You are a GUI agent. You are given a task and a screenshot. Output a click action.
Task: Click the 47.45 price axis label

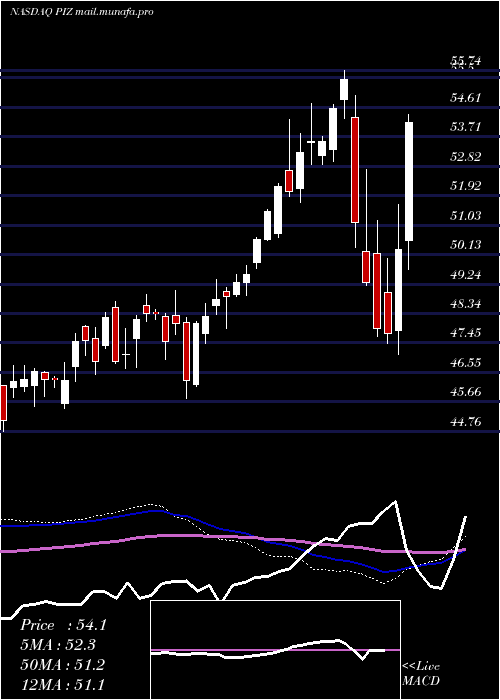(466, 333)
